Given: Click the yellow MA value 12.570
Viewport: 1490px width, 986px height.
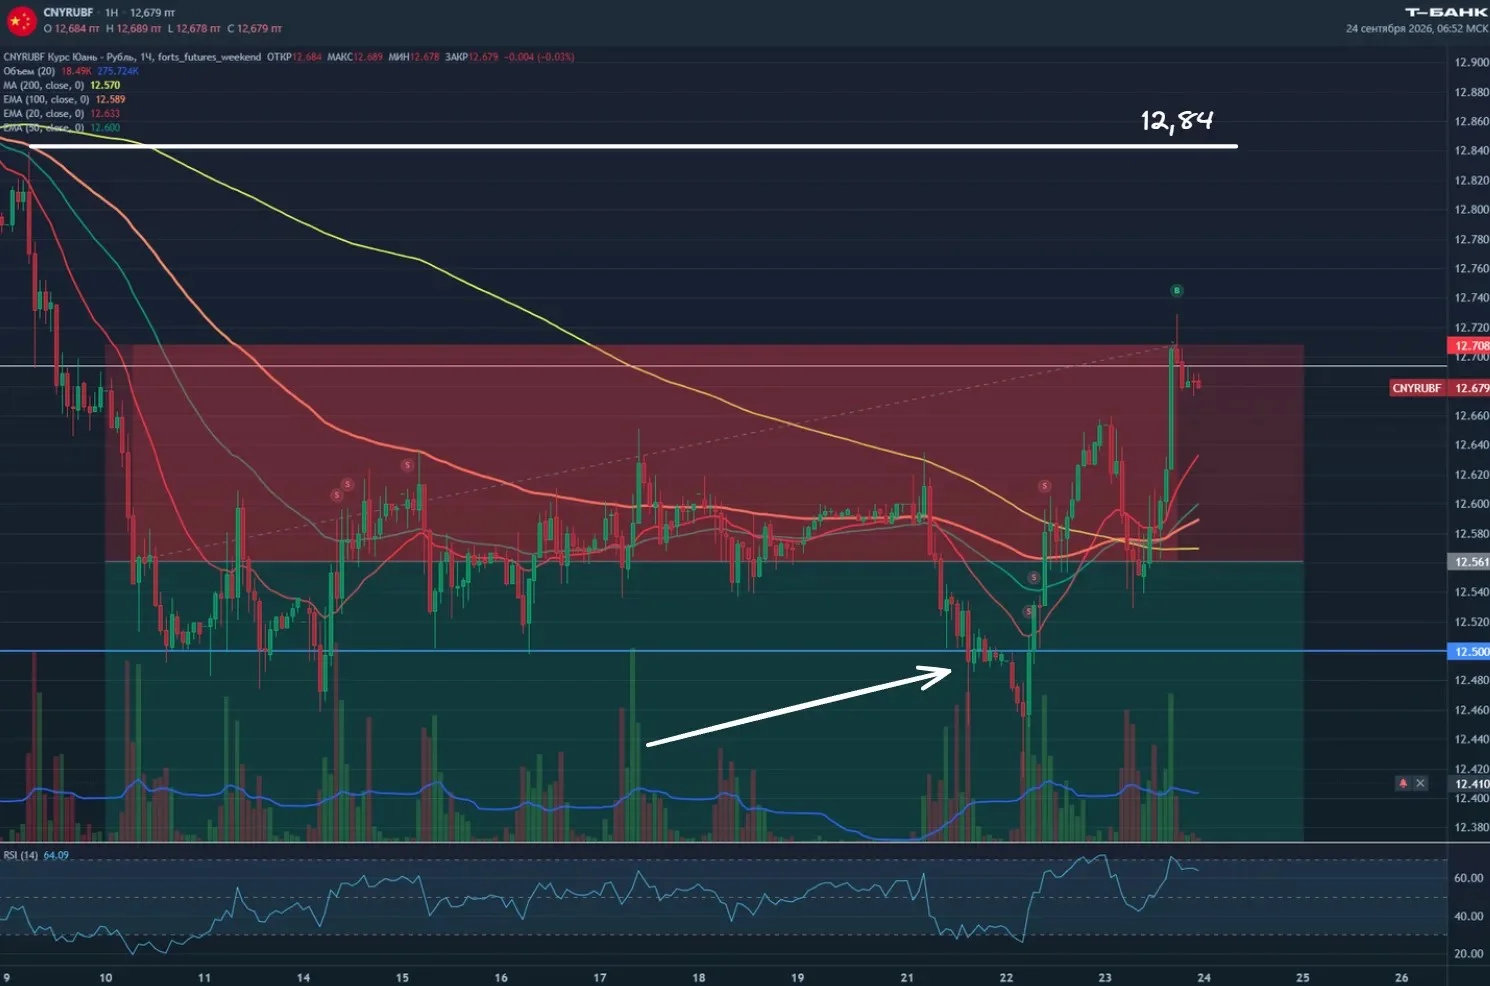Looking at the screenshot, I should (105, 85).
